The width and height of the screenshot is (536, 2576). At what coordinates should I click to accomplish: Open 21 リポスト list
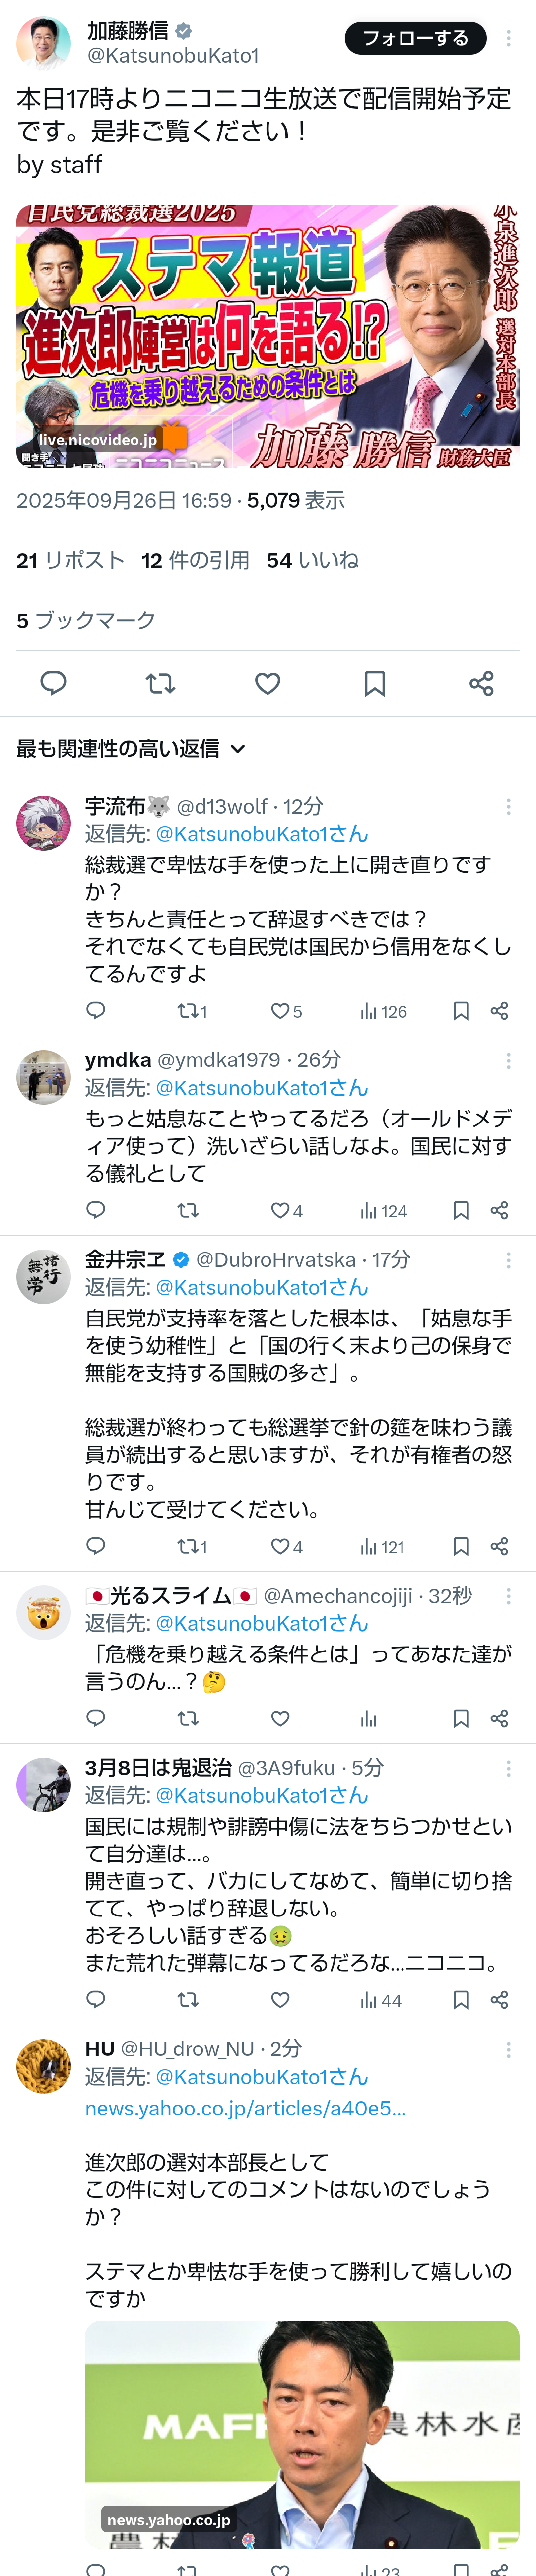coord(70,560)
